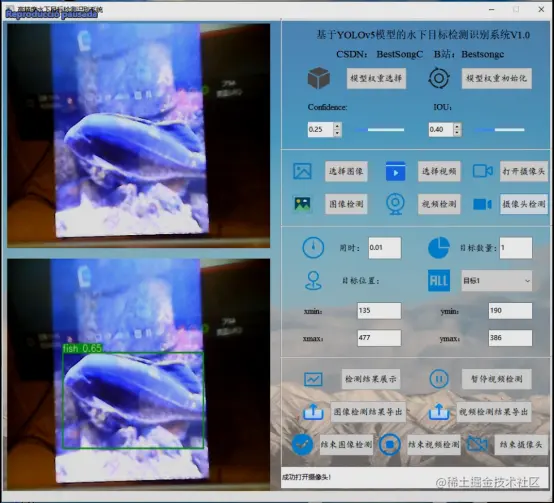
Task: Click the 结束摄像头 button
Action: click(x=521, y=444)
